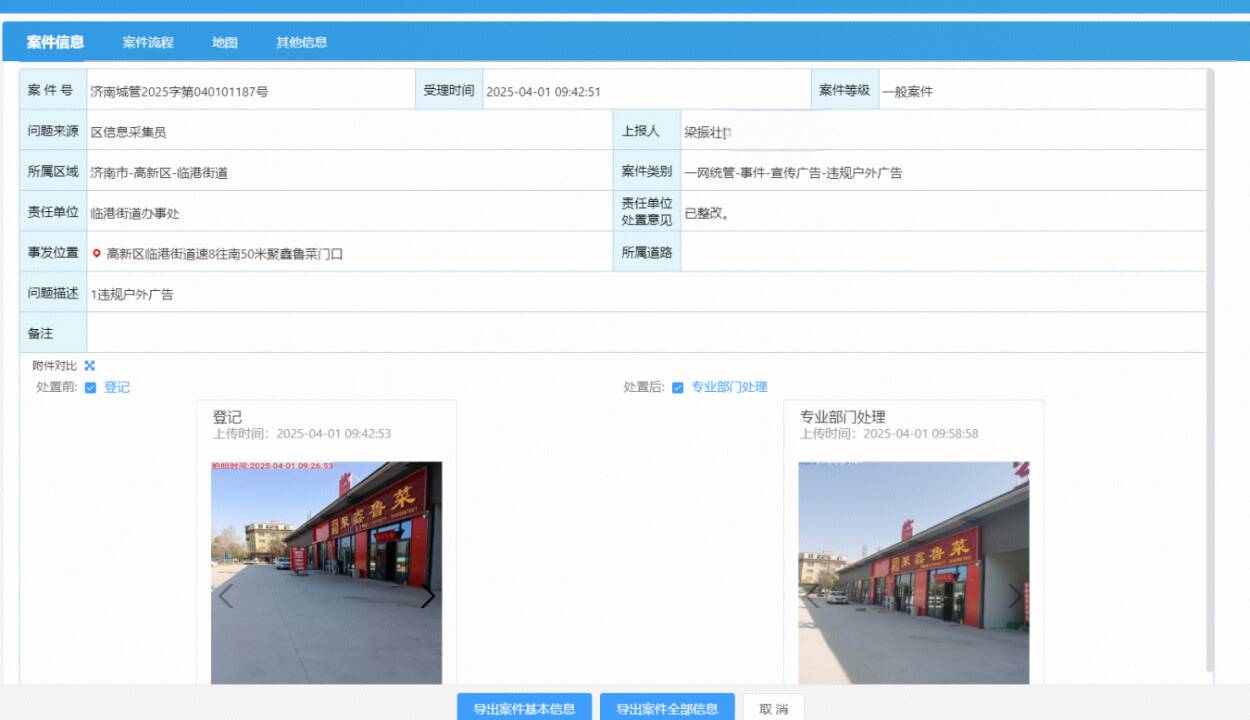This screenshot has width=1250, height=720.
Task: Switch to the 案件流程 tab
Action: [x=148, y=43]
